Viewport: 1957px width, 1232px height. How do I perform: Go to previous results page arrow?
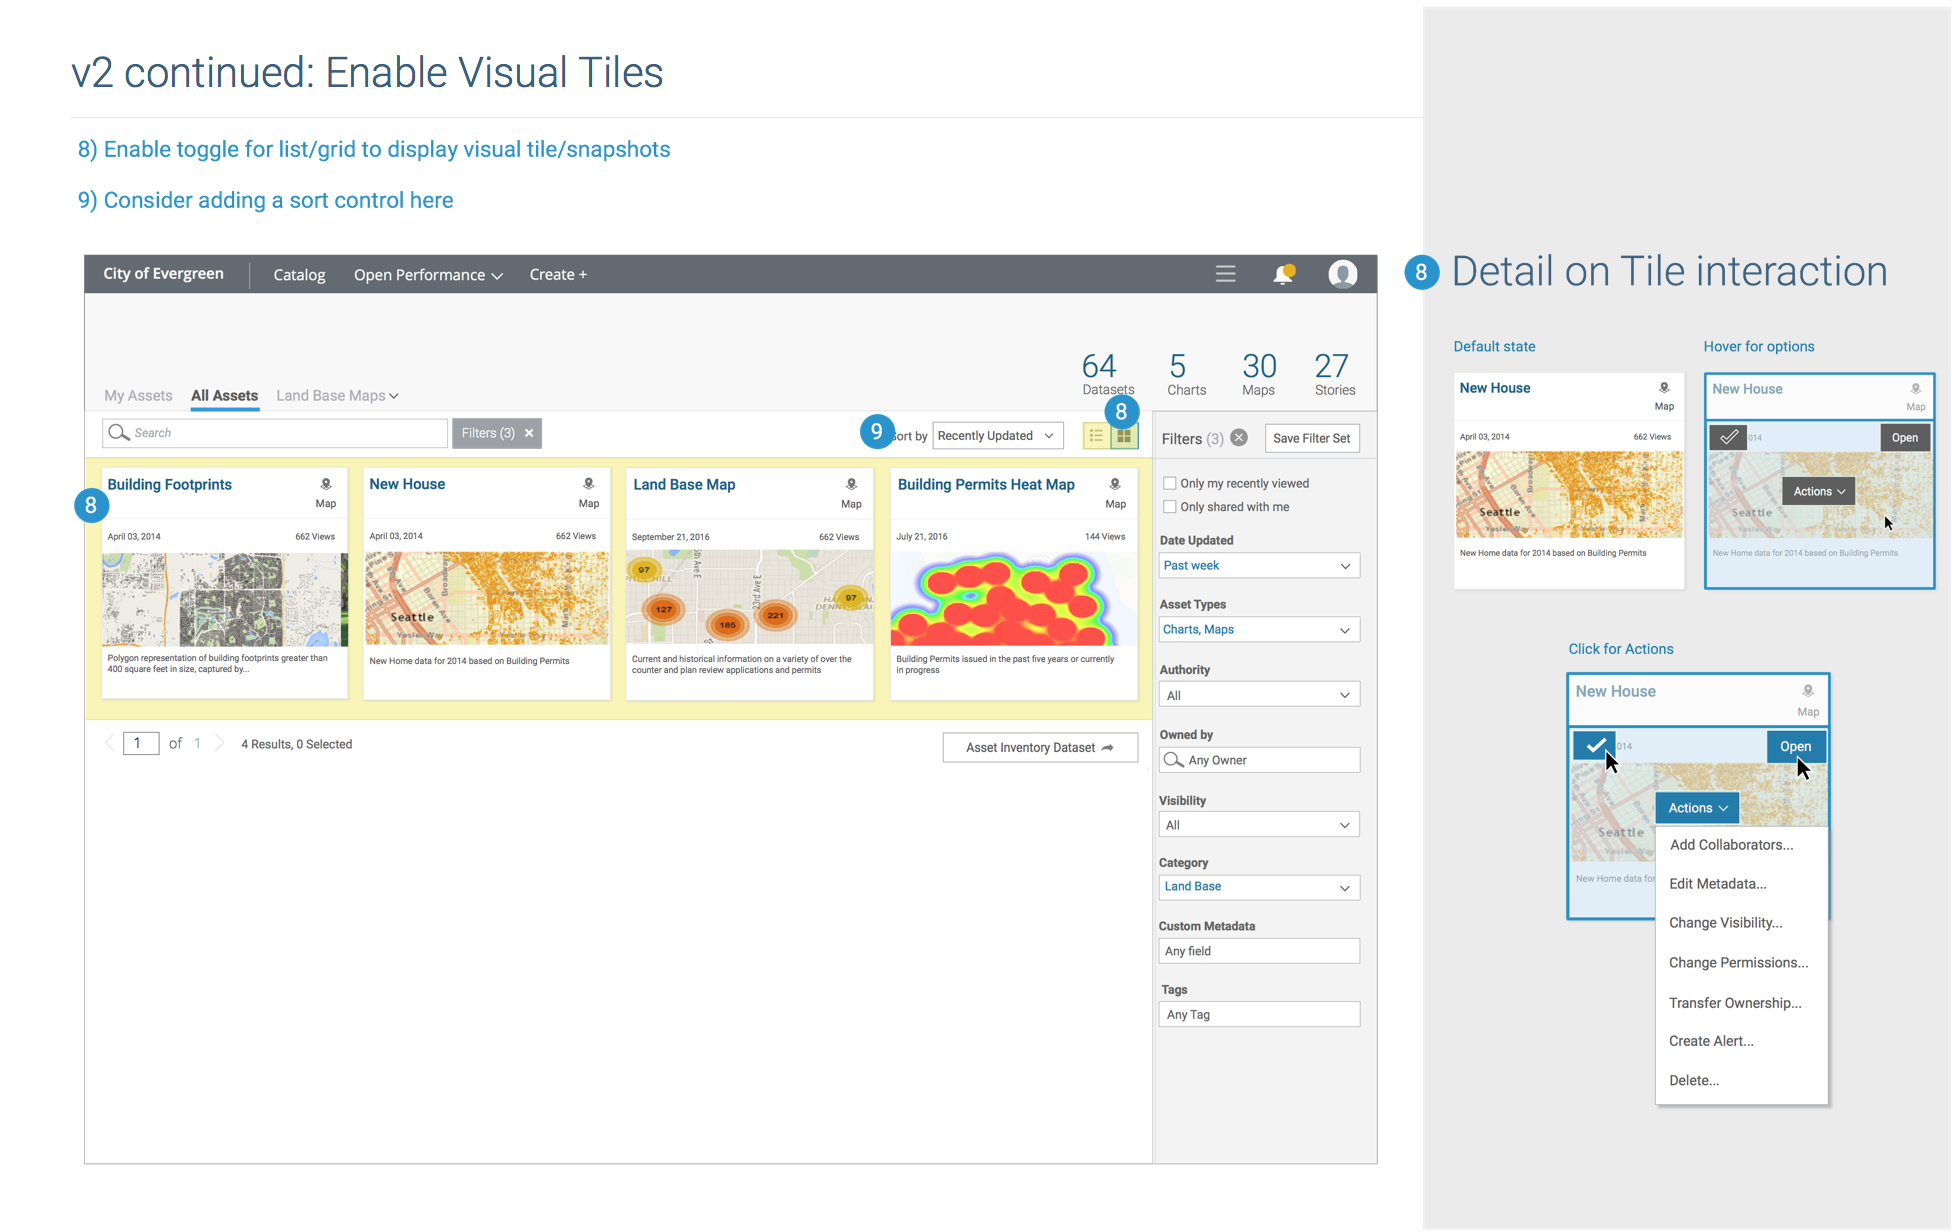(109, 743)
